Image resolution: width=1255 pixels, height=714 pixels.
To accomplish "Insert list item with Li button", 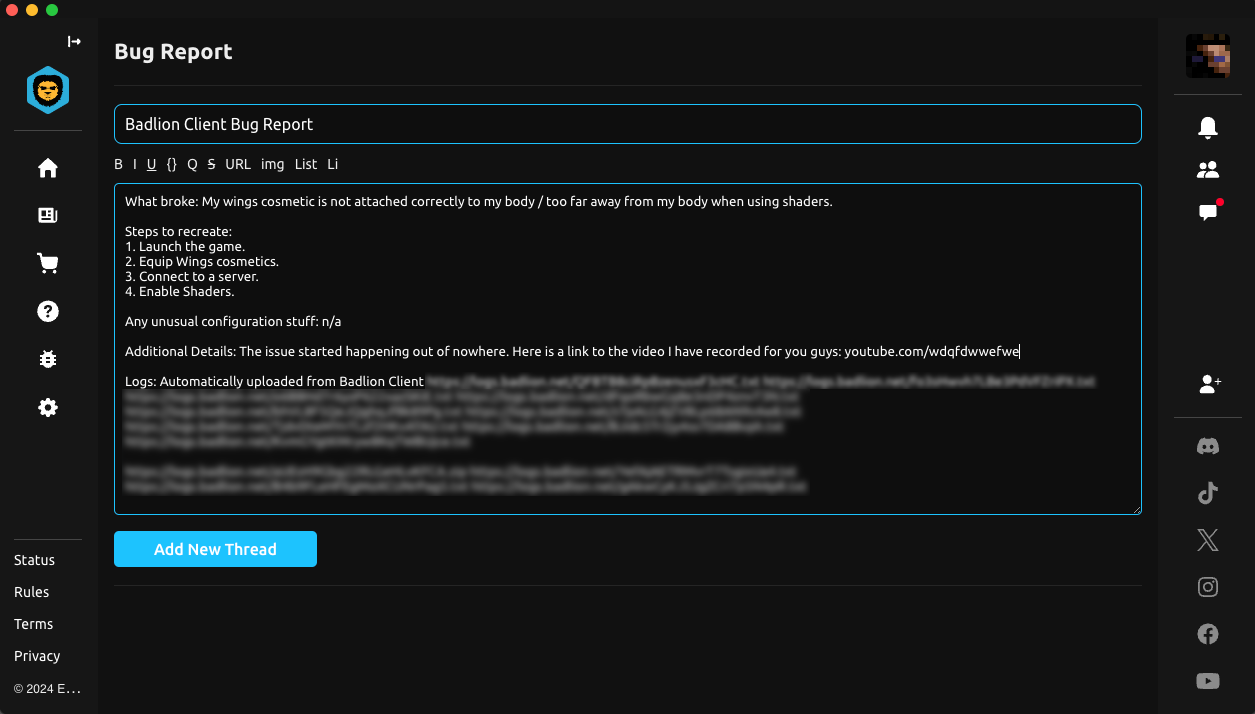I will pos(333,164).
